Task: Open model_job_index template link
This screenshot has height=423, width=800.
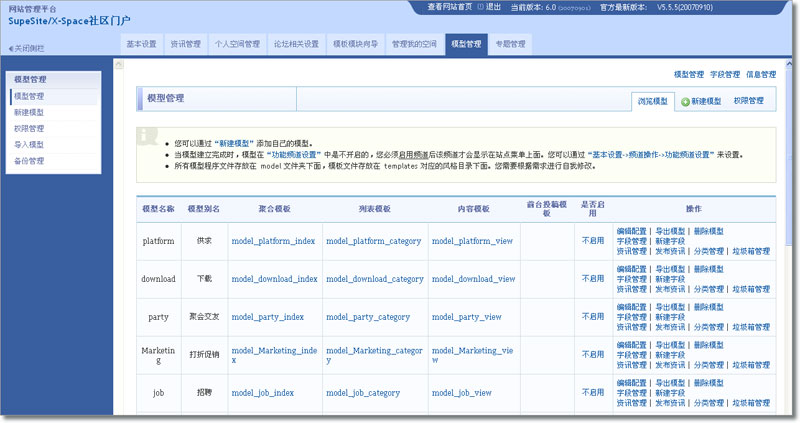Action: click(263, 393)
